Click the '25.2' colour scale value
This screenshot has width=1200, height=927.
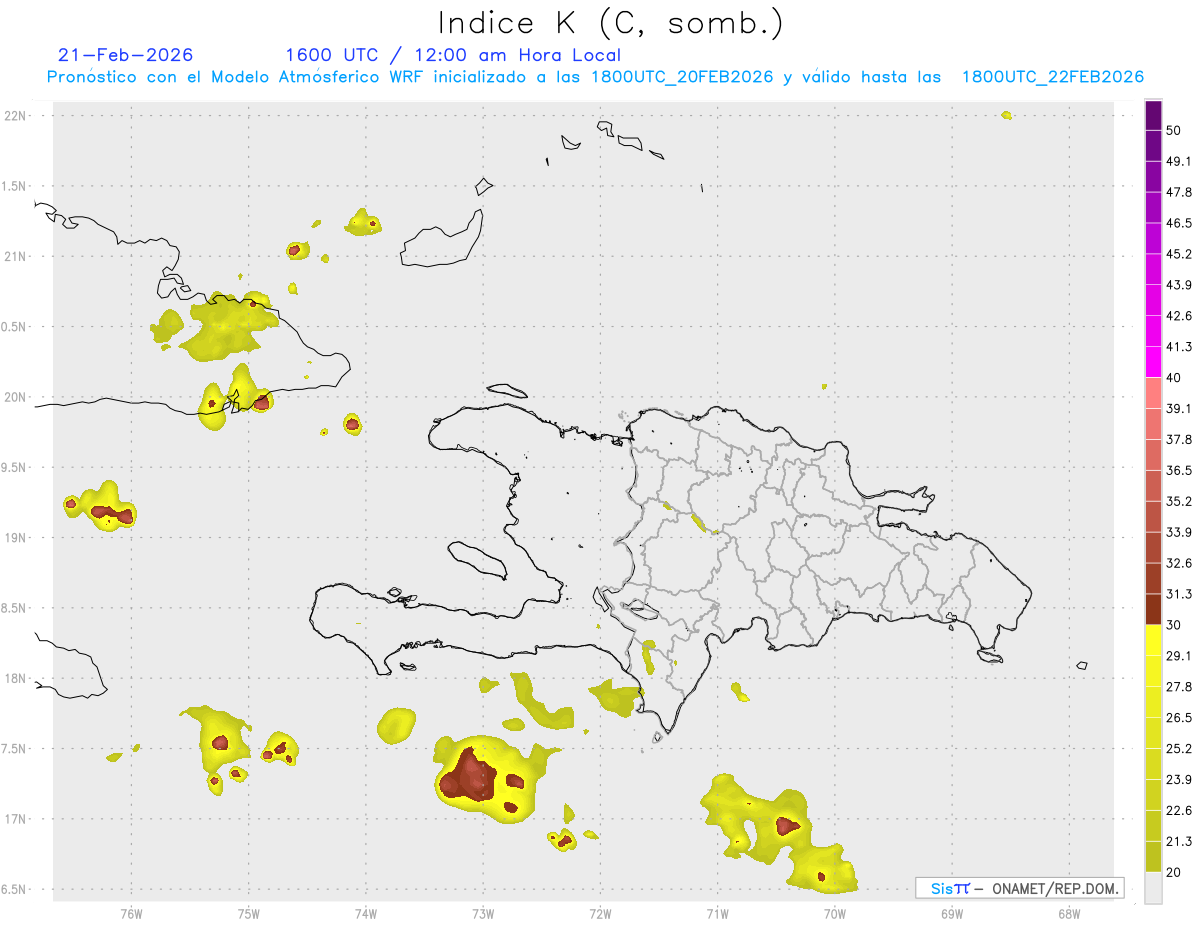1179,749
